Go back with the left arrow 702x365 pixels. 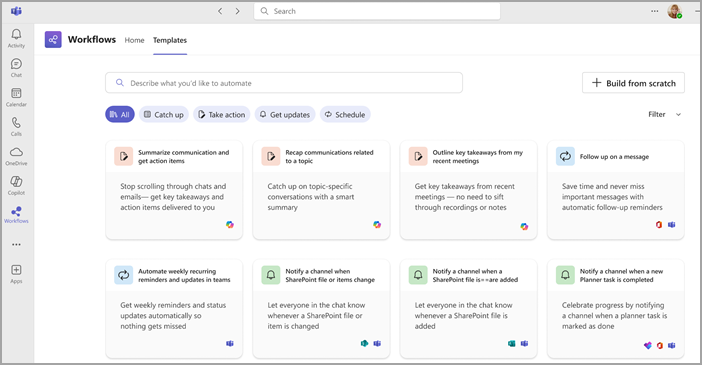(x=220, y=11)
